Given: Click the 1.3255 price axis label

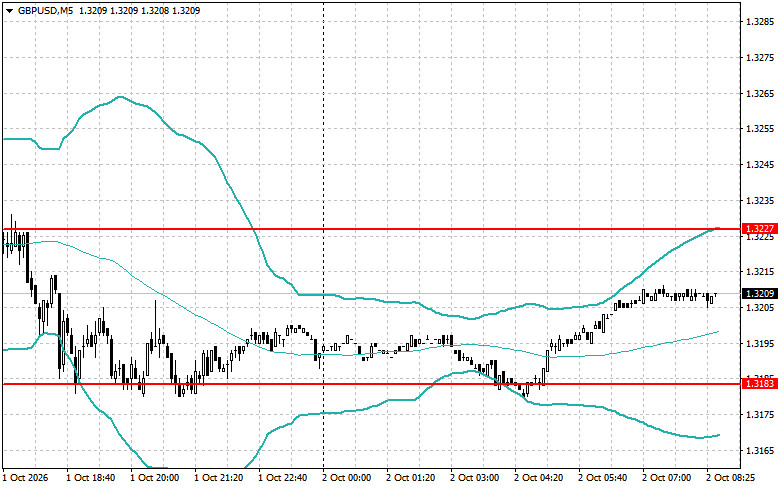Looking at the screenshot, I should click(x=760, y=129).
